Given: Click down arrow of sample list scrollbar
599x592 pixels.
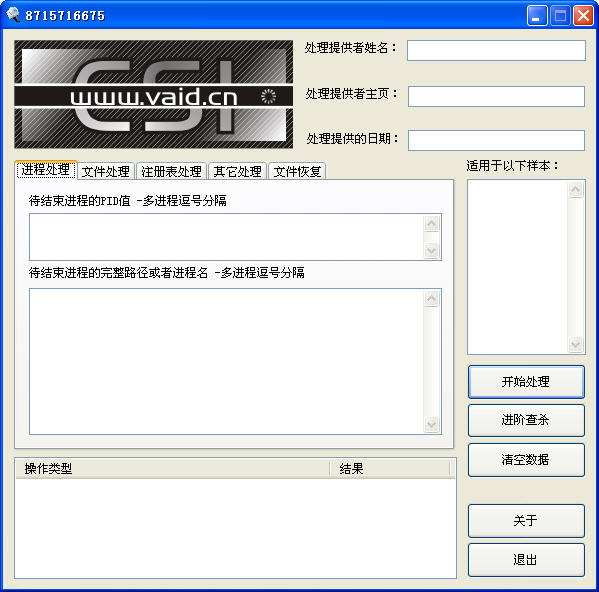Looking at the screenshot, I should (576, 344).
